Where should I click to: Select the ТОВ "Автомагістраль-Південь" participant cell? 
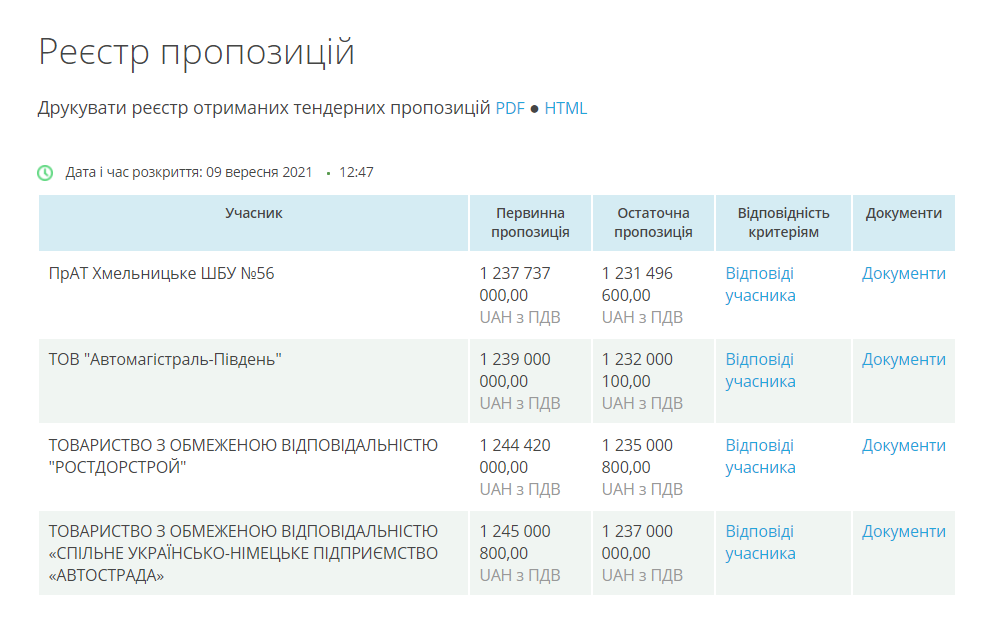click(x=253, y=381)
